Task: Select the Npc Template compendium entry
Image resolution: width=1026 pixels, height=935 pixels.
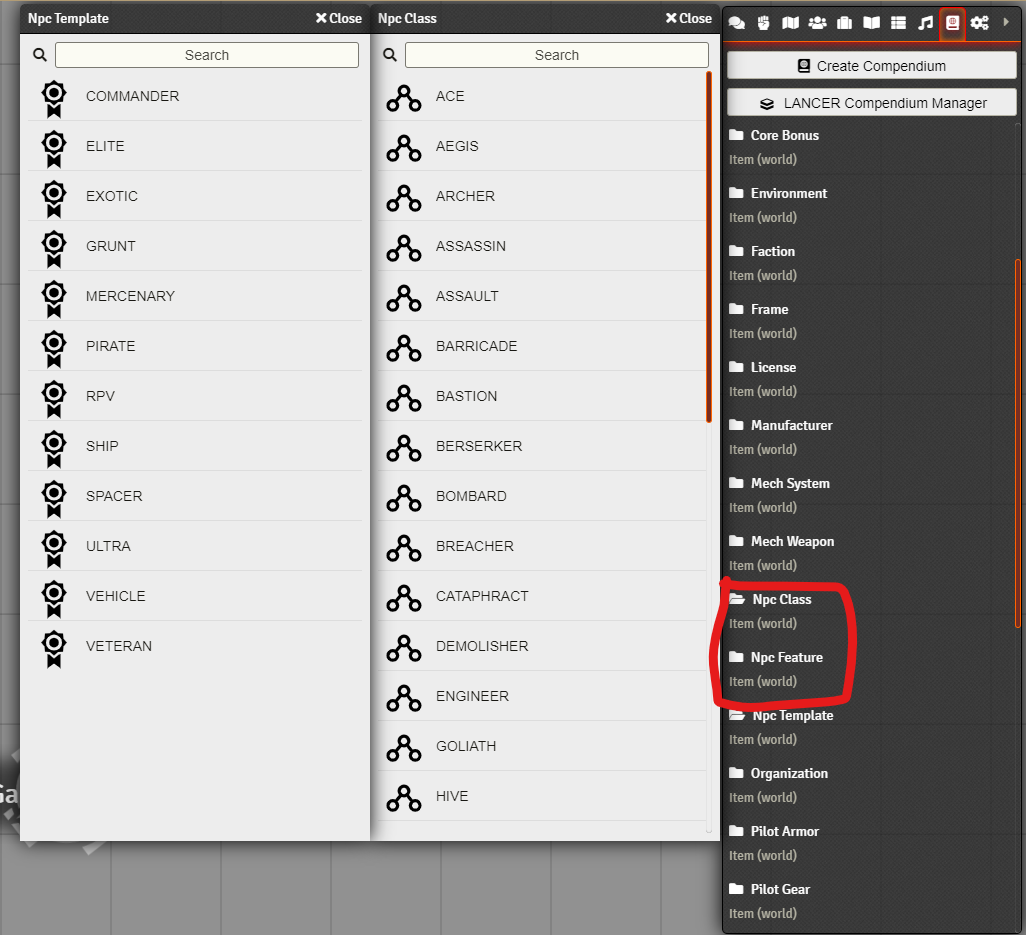Action: (x=792, y=716)
